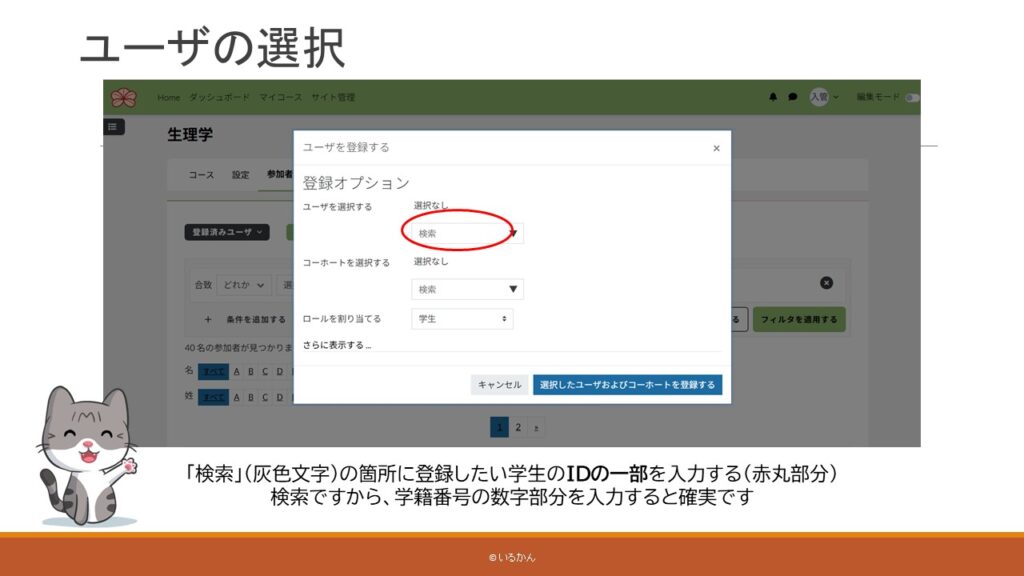Open the 登録済みユーザ dropdown

pyautogui.click(x=227, y=232)
